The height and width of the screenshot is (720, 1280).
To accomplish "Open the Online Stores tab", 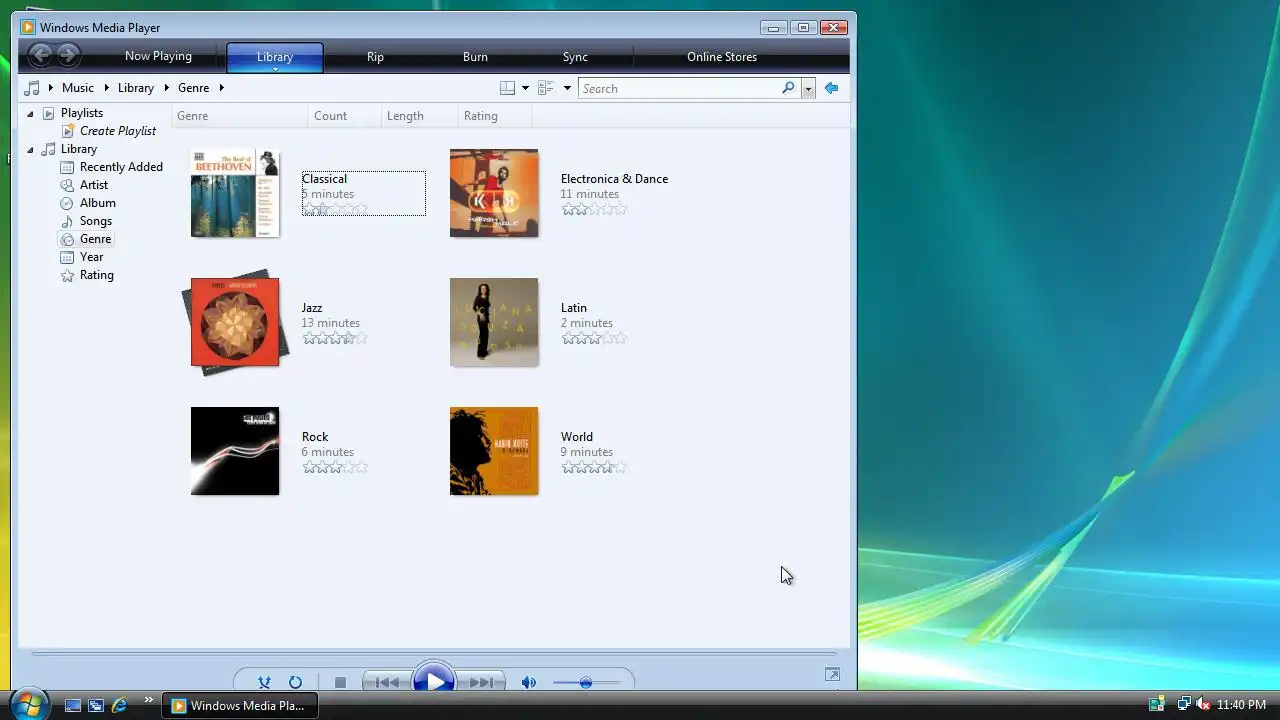I will click(722, 57).
